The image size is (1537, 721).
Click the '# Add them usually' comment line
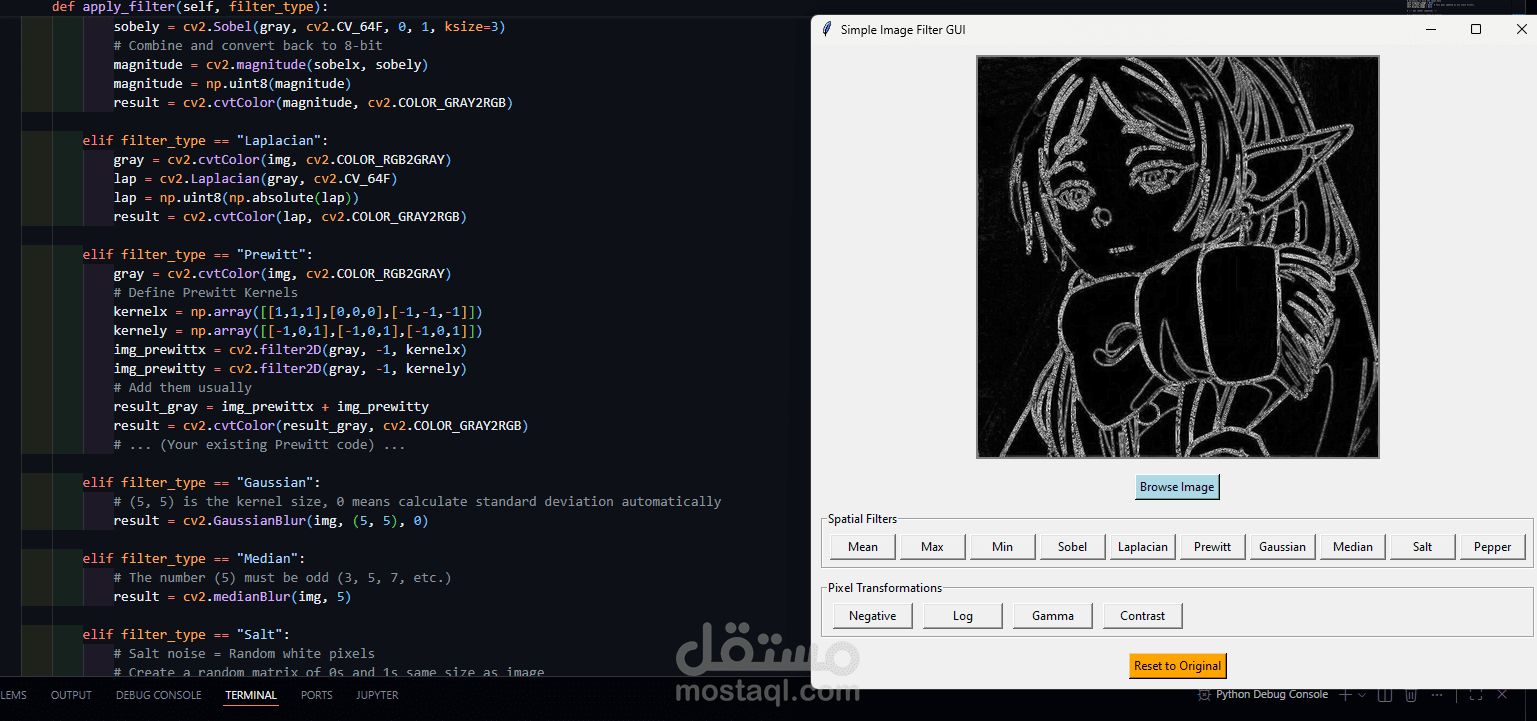pos(182,388)
